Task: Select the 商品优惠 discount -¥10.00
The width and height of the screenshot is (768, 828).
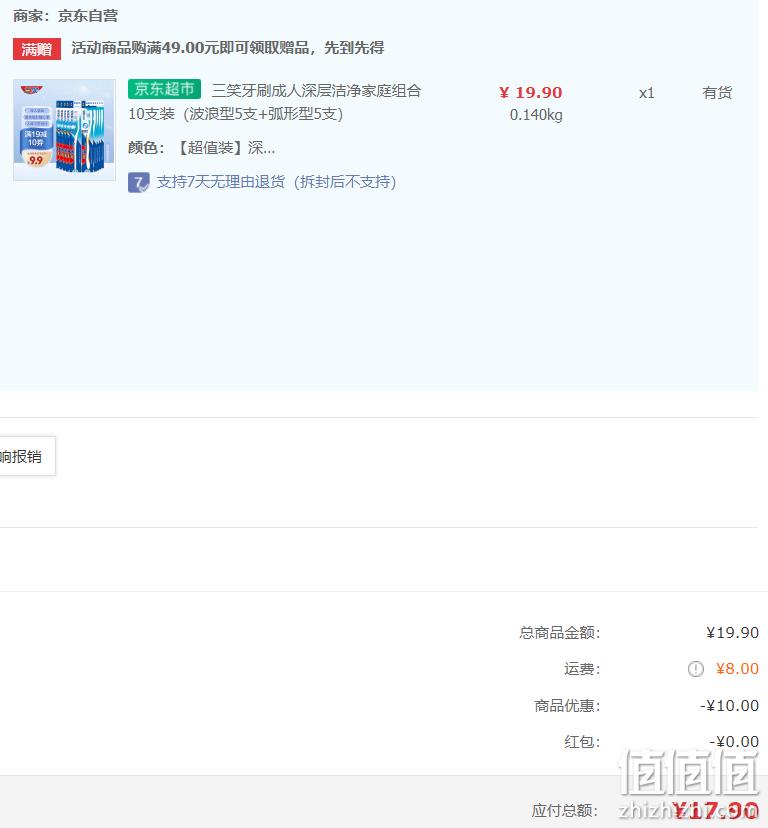Action: pyautogui.click(x=729, y=705)
